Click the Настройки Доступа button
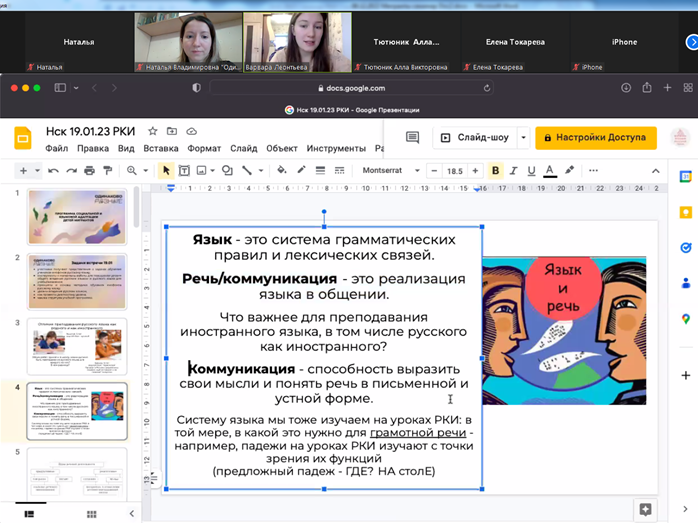Image resolution: width=698 pixels, height=523 pixels. point(596,138)
